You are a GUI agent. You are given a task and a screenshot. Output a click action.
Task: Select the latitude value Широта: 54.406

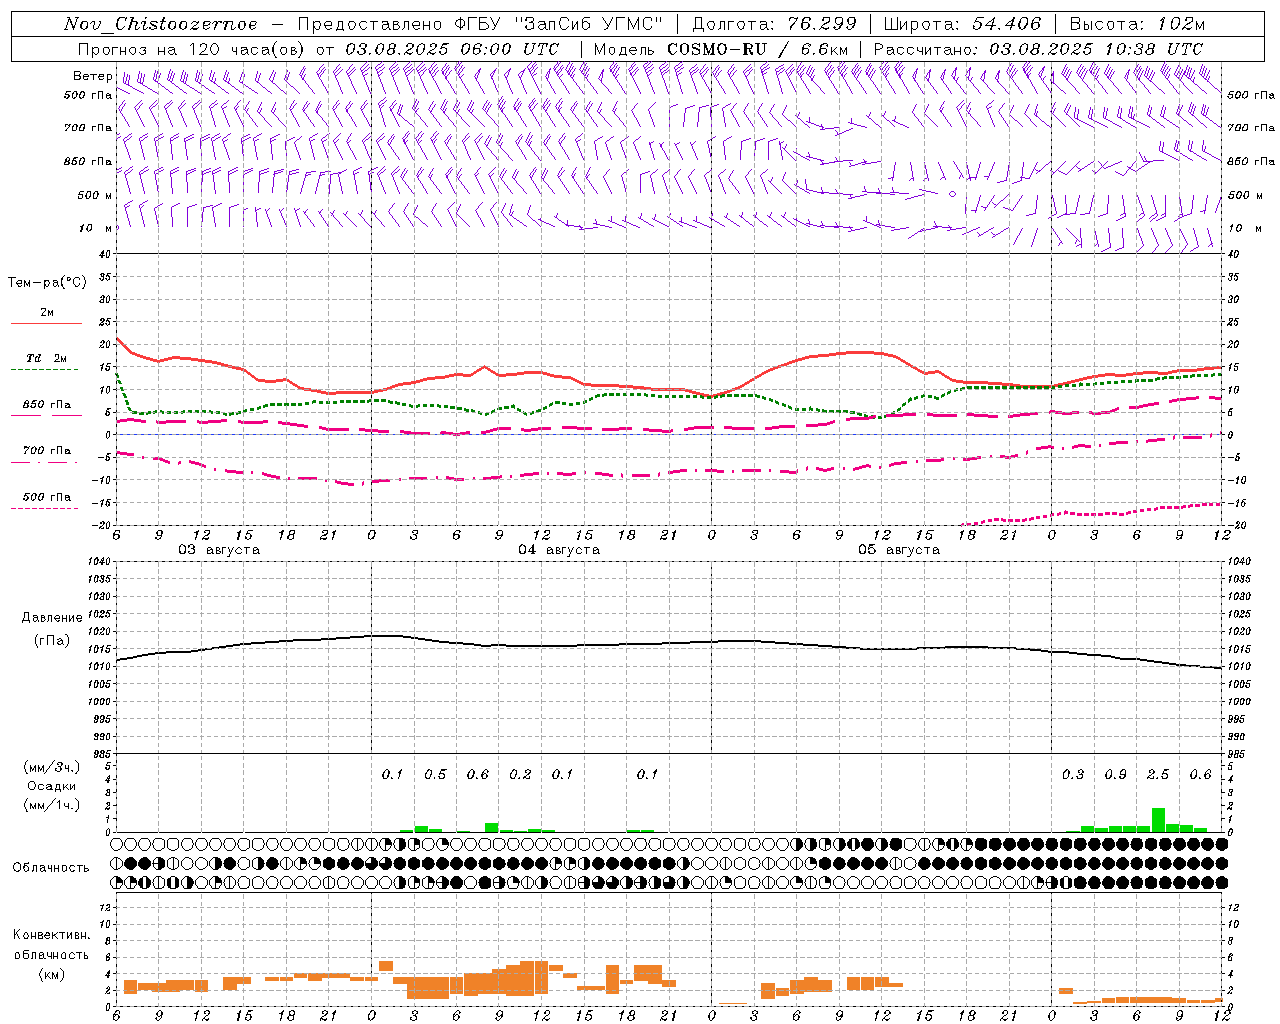(x=962, y=24)
